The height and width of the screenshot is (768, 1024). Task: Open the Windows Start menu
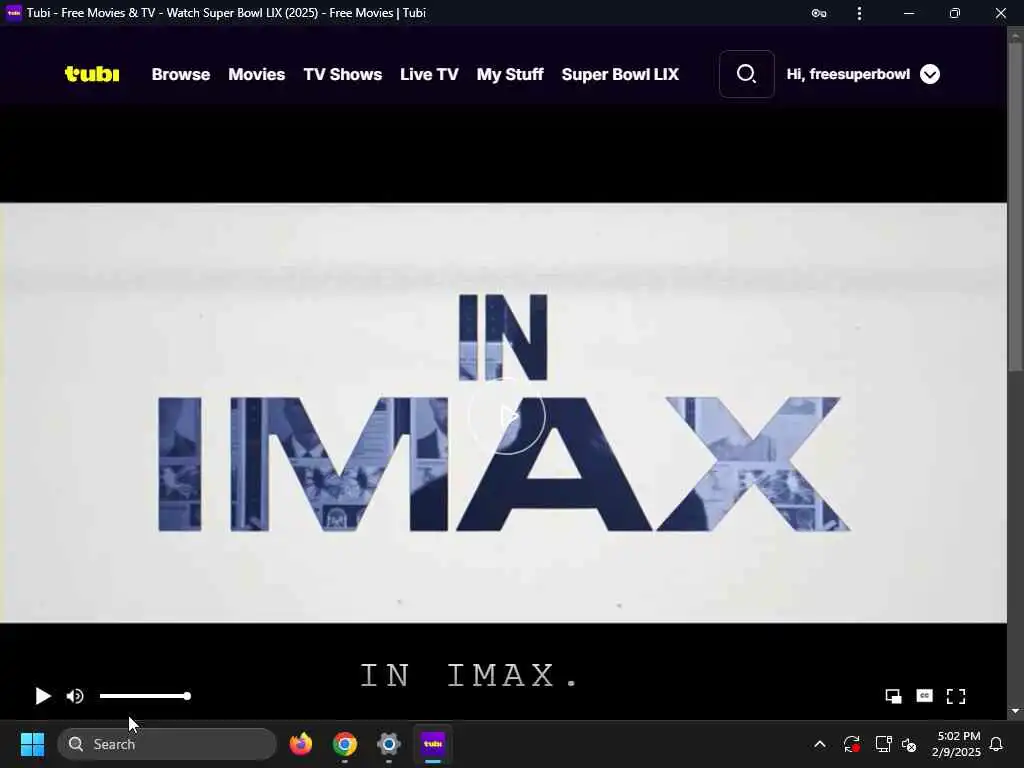point(33,744)
